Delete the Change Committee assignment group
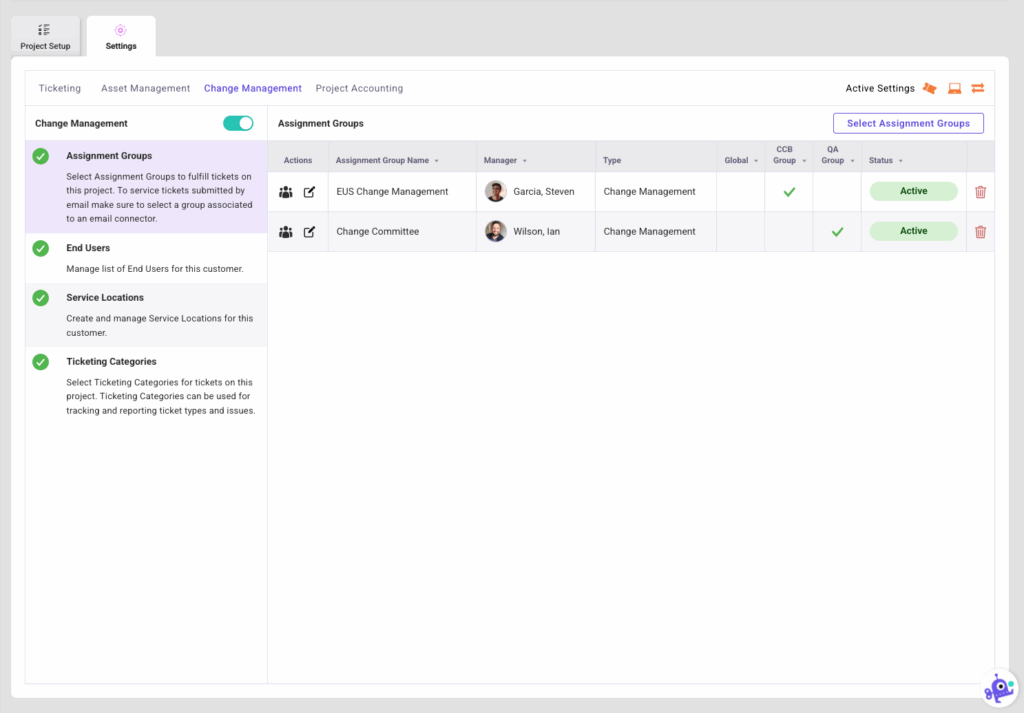This screenshot has height=713, width=1024. [x=980, y=232]
